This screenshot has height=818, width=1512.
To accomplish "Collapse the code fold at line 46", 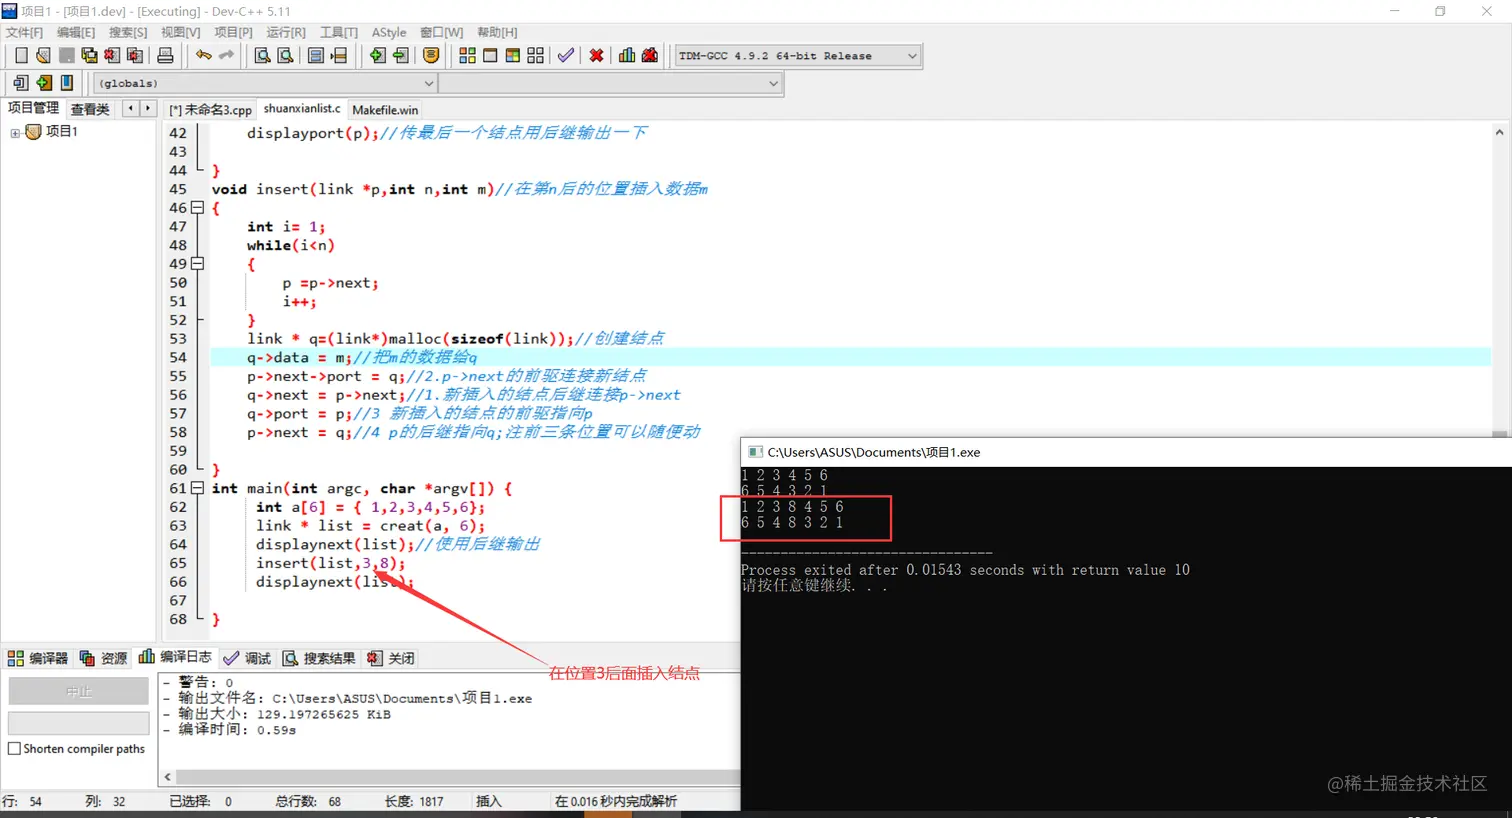I will [x=197, y=208].
